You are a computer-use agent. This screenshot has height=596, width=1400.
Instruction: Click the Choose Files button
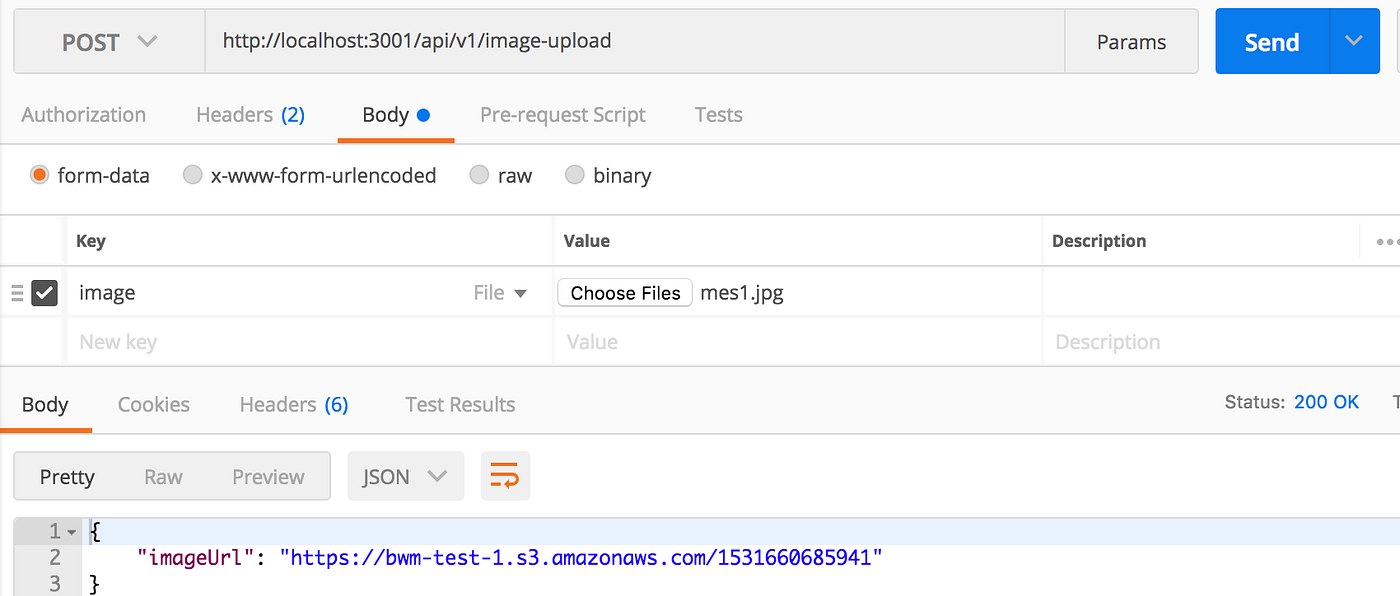click(625, 293)
